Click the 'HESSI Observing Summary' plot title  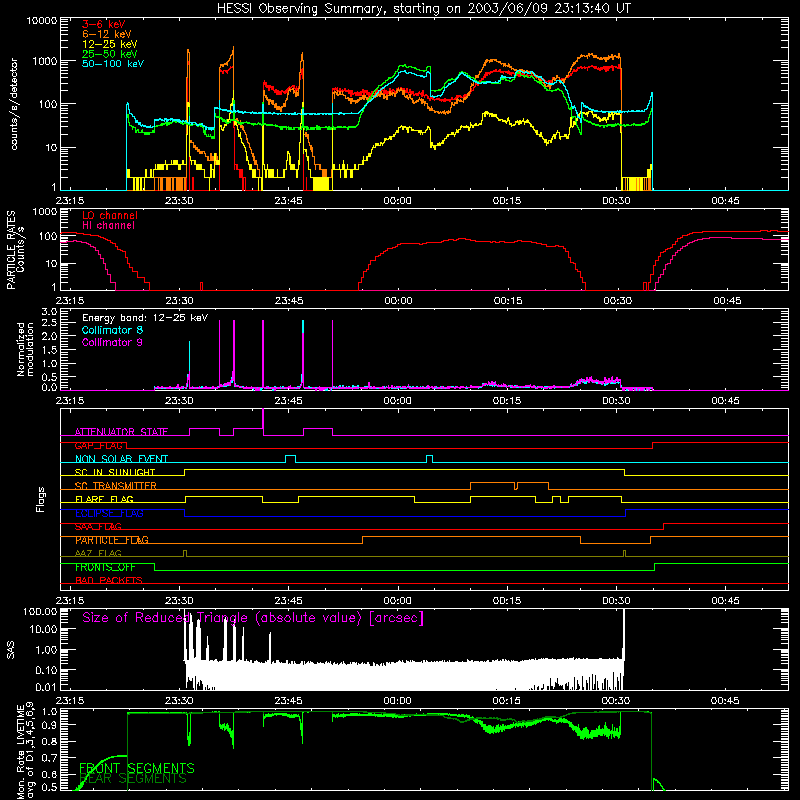tap(424, 9)
